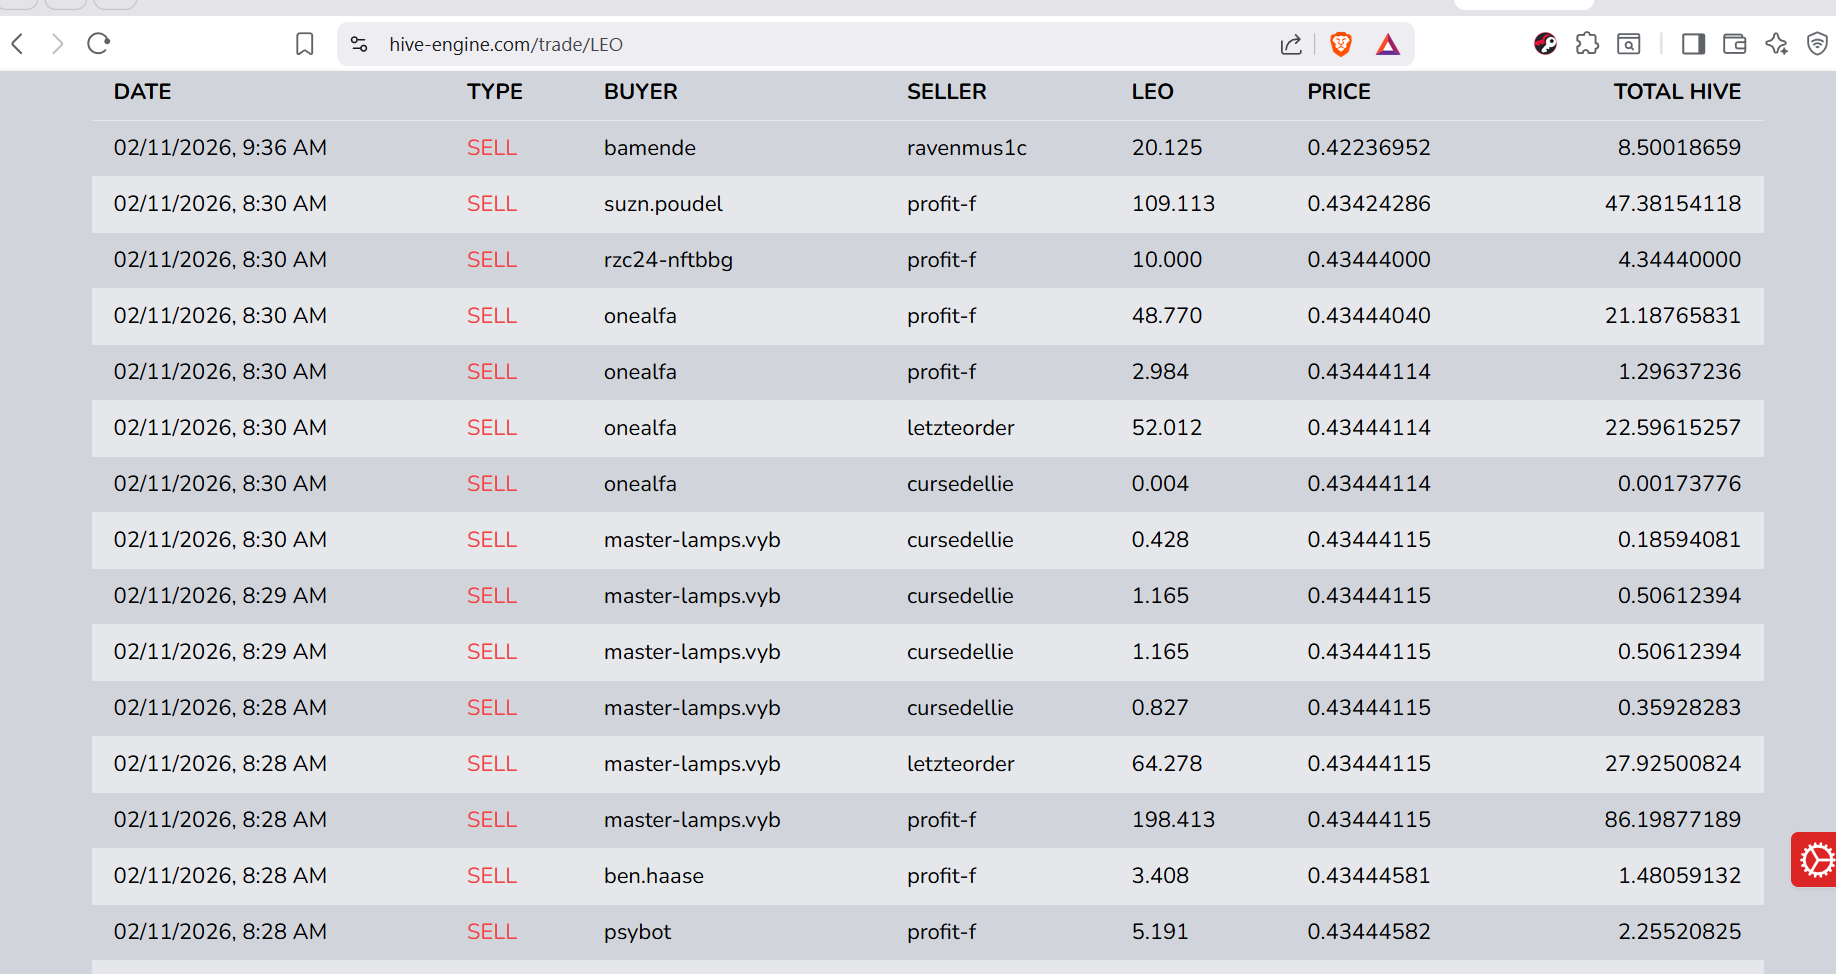Open the Brave VPN shield icon
The image size is (1836, 974).
[x=1817, y=44]
